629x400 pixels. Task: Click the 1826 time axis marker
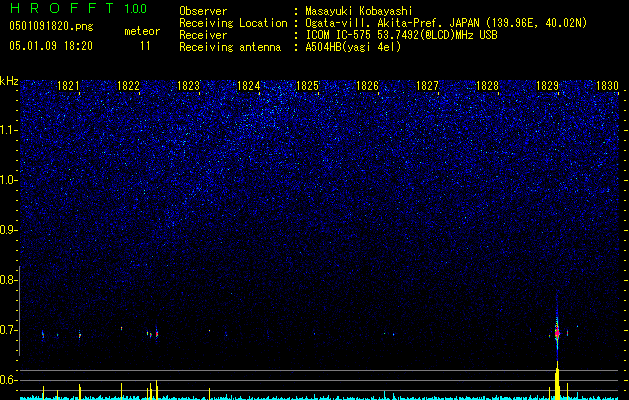(x=367, y=85)
